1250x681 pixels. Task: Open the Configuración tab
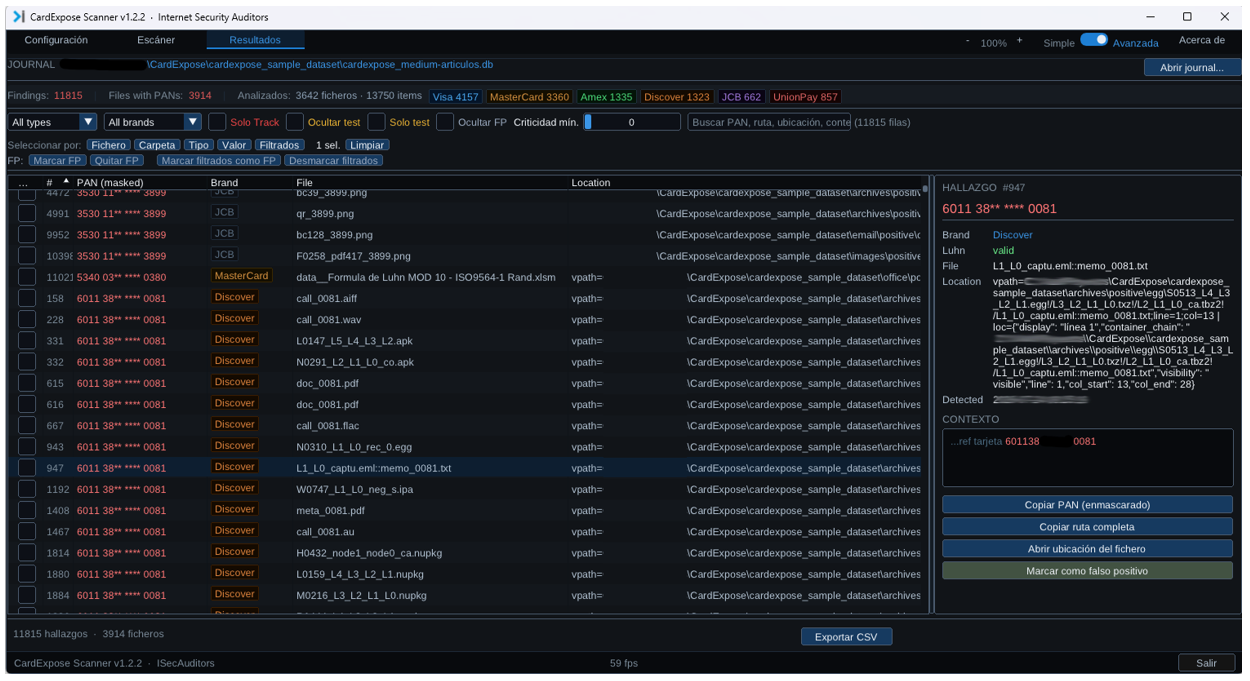coord(56,40)
